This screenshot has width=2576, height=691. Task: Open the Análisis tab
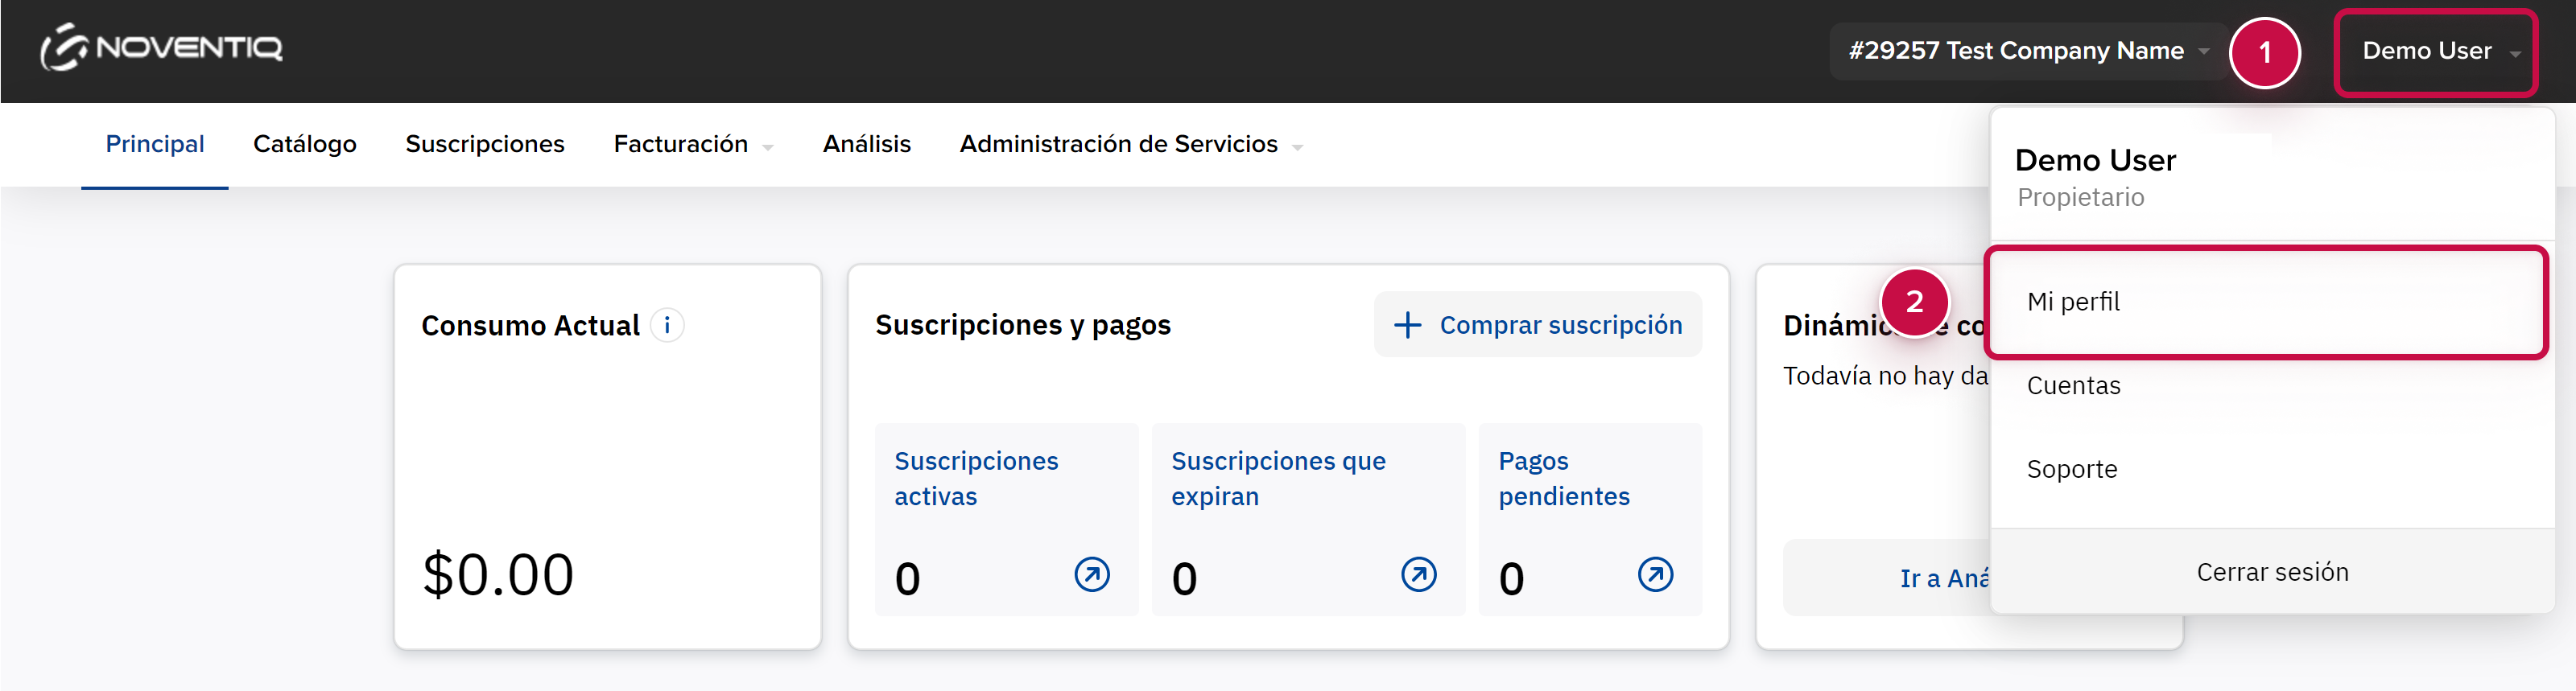click(x=866, y=145)
